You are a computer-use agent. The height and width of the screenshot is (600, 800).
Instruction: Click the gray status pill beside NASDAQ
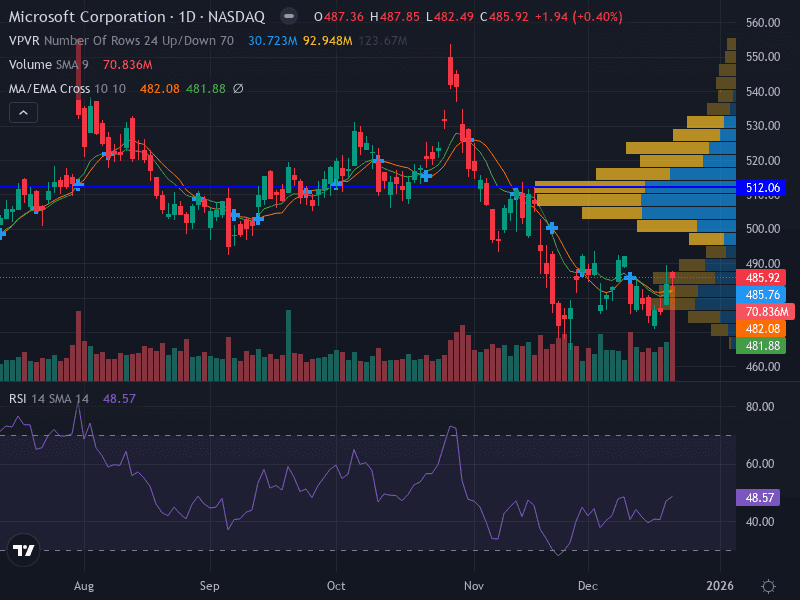point(289,16)
